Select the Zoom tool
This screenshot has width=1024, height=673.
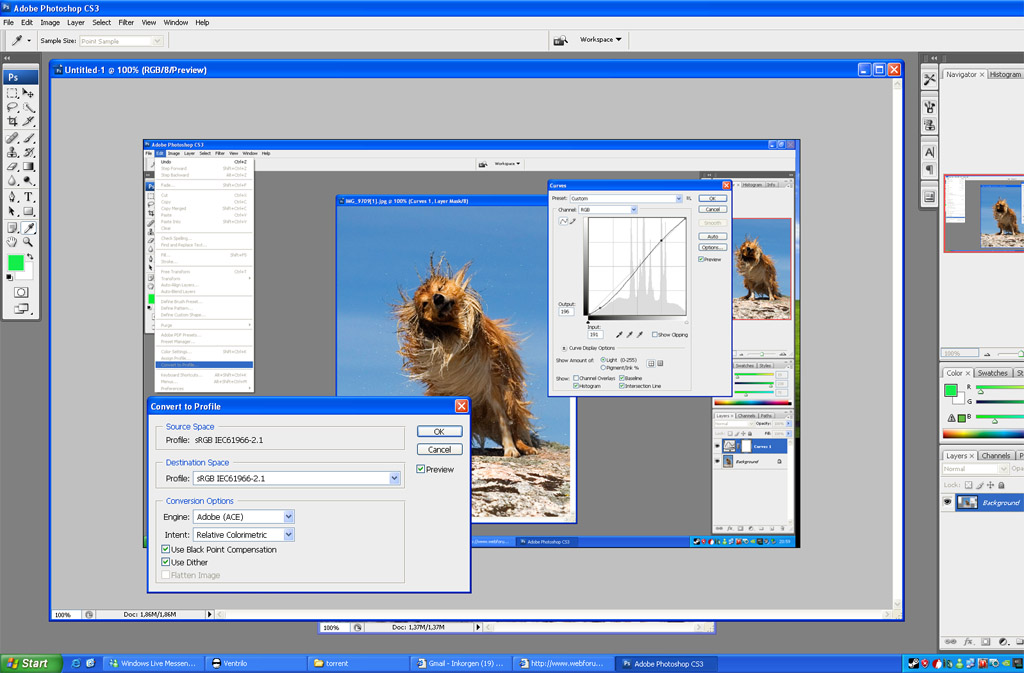(x=28, y=242)
